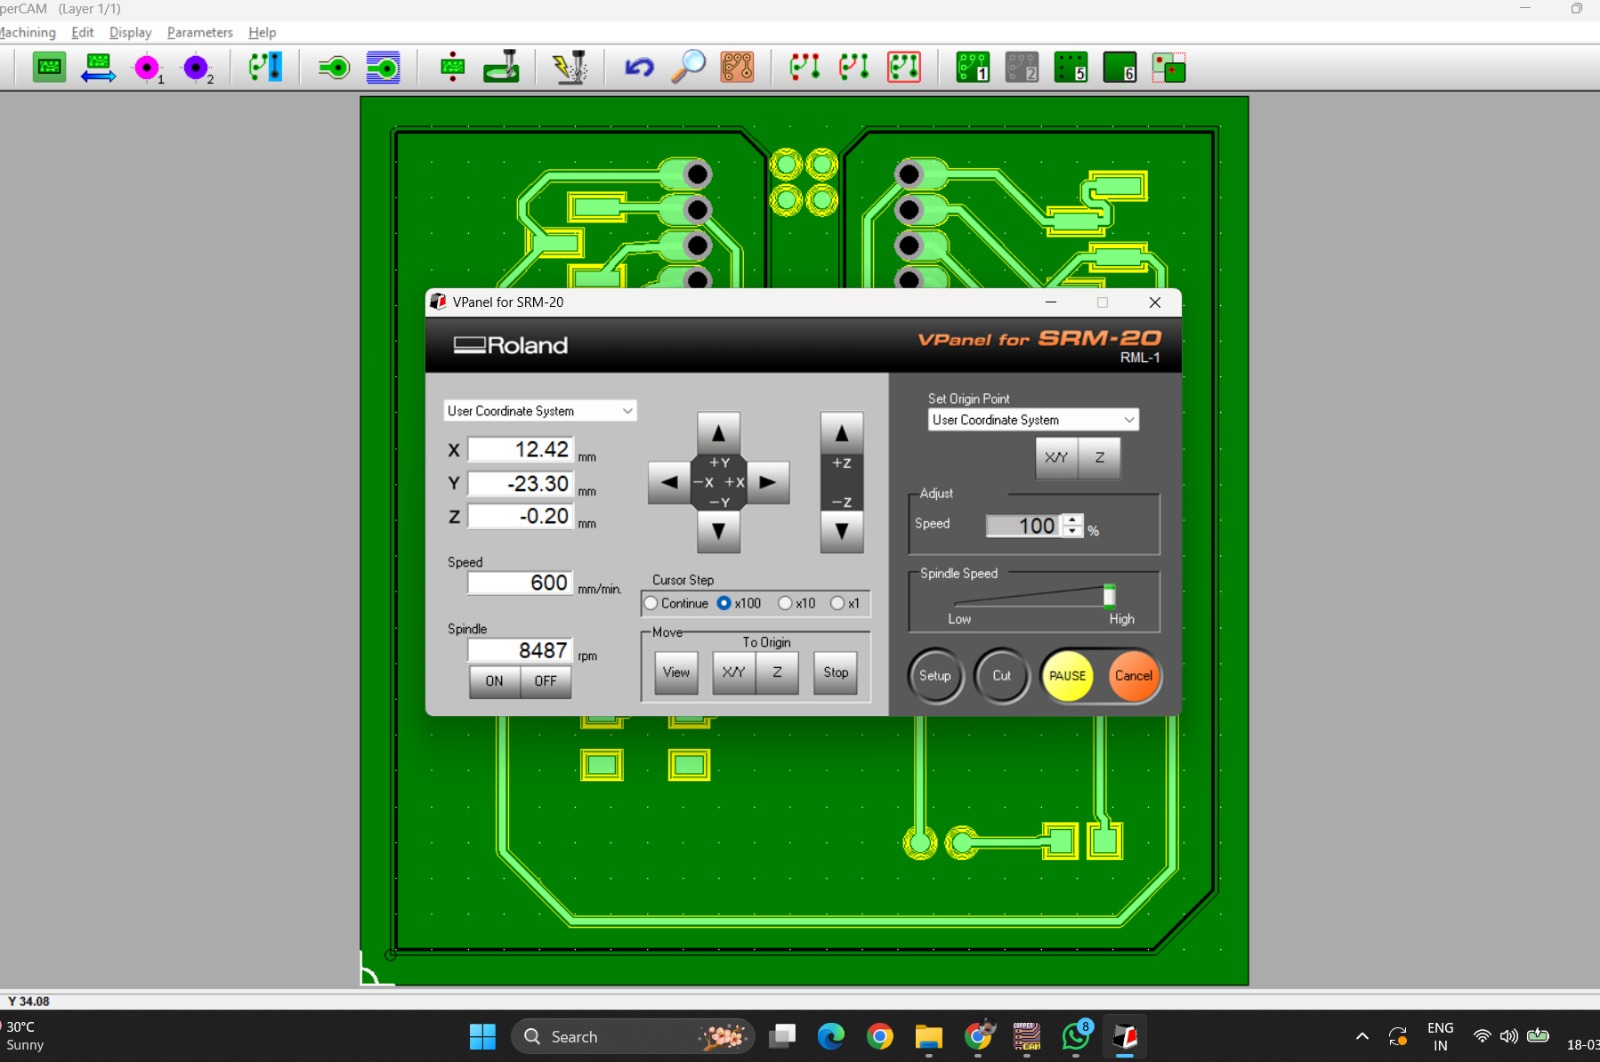Select the green layer 6 icon

tap(1120, 68)
